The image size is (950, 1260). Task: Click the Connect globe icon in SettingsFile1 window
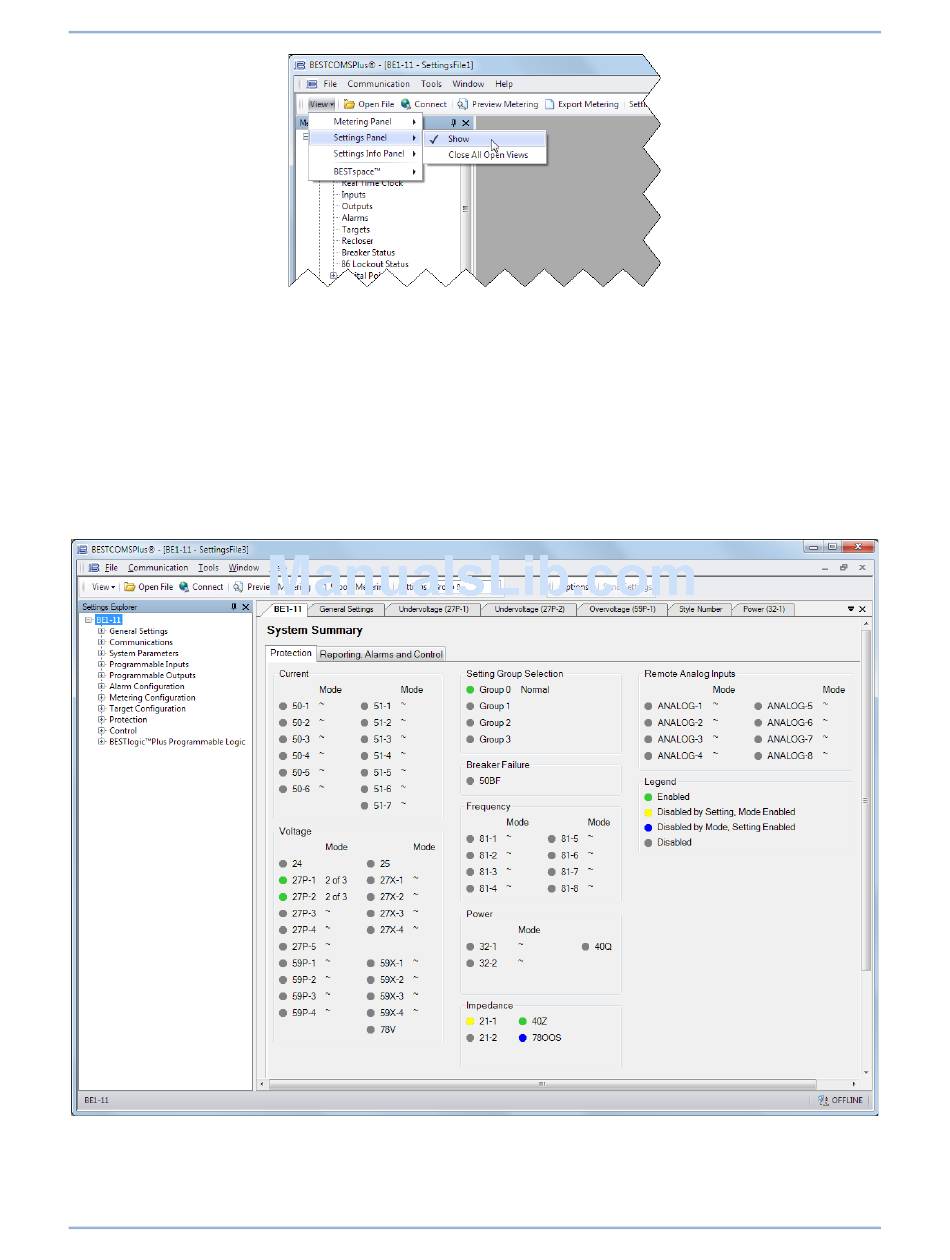tap(406, 103)
